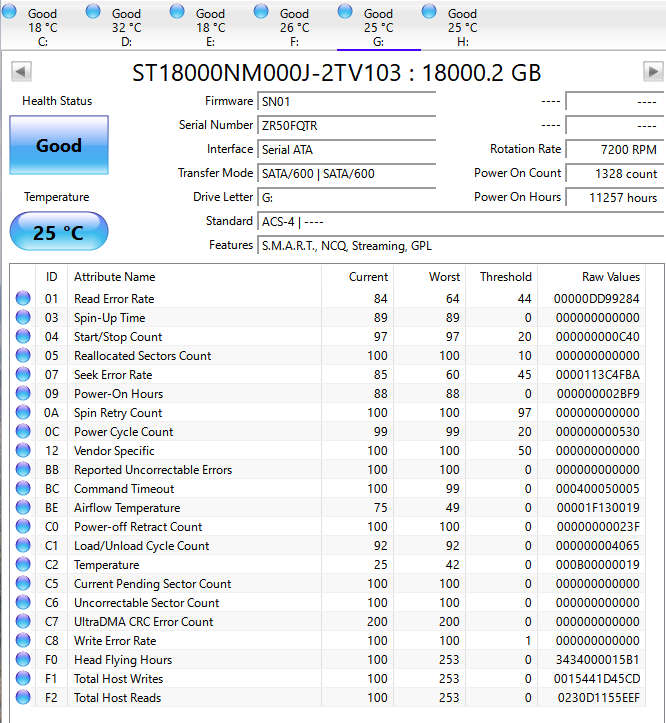Click status orb for Power-On Hours row
The height and width of the screenshot is (723, 666).
click(x=23, y=393)
